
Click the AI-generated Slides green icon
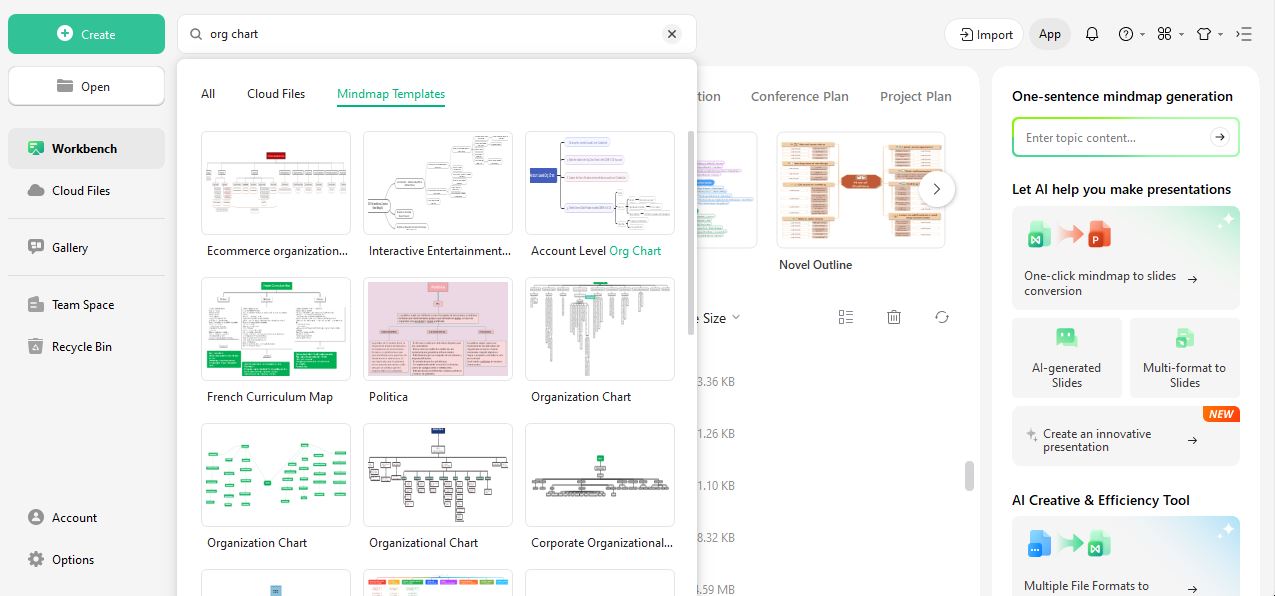click(x=1067, y=338)
